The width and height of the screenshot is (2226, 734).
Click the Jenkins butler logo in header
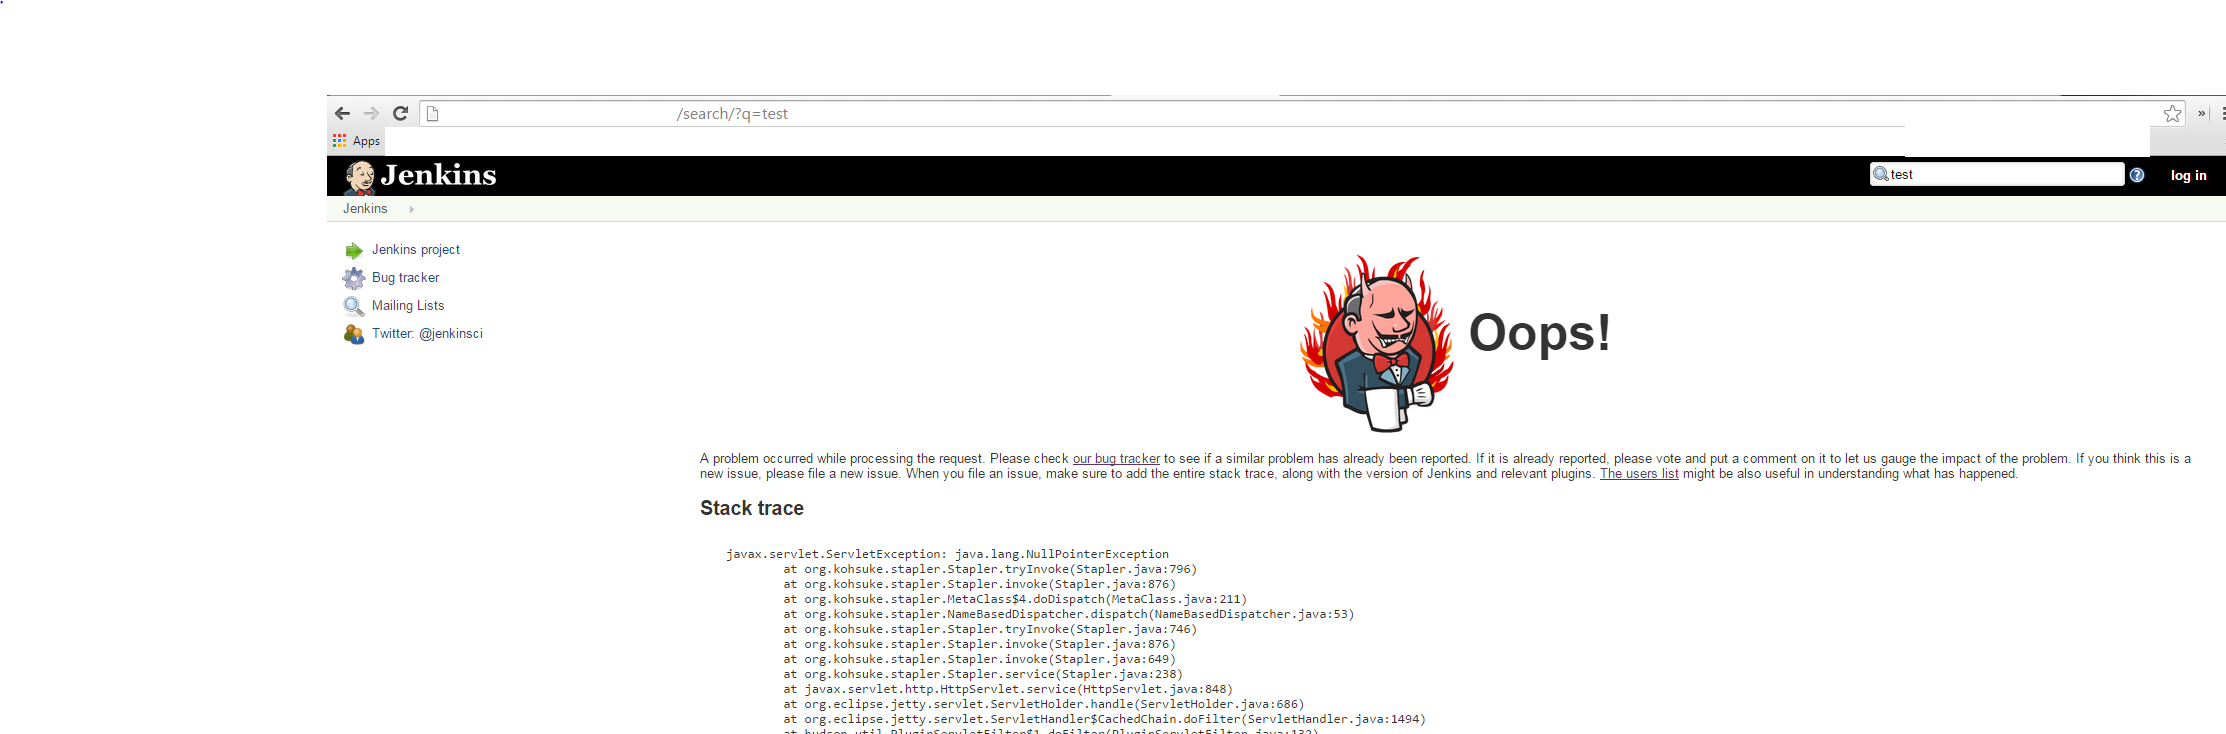(360, 177)
